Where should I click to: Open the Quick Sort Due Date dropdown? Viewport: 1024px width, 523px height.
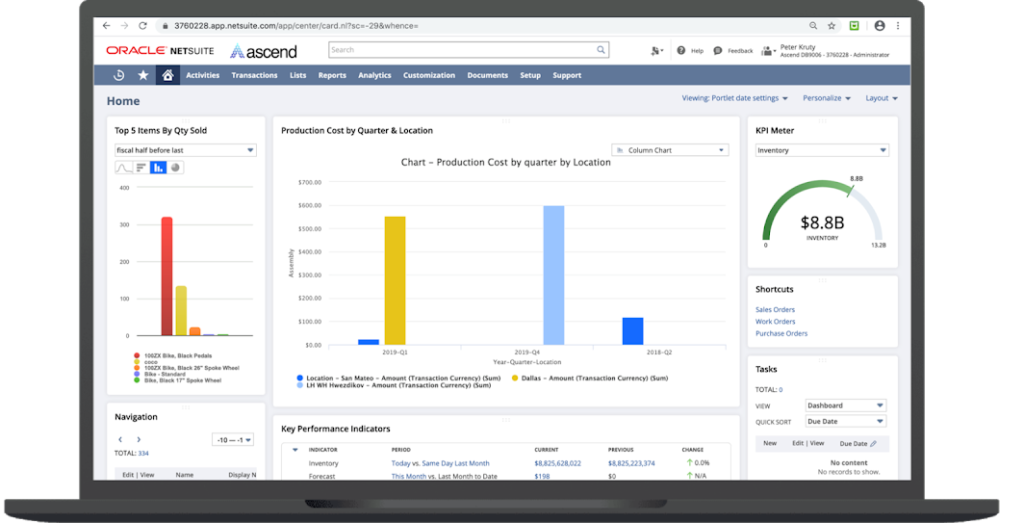pos(846,421)
